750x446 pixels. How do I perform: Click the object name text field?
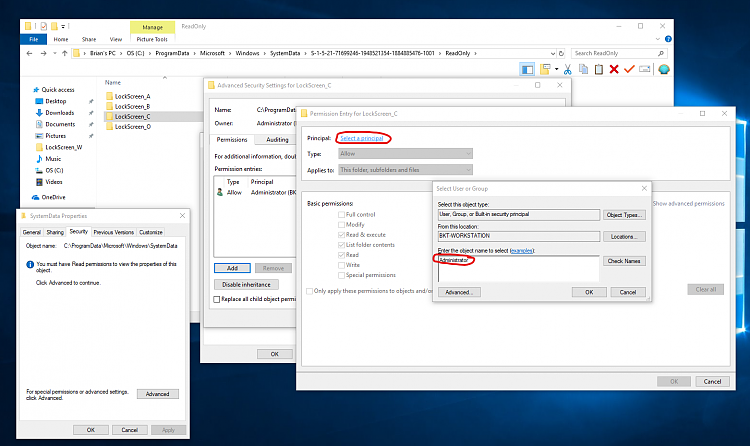coord(517,268)
